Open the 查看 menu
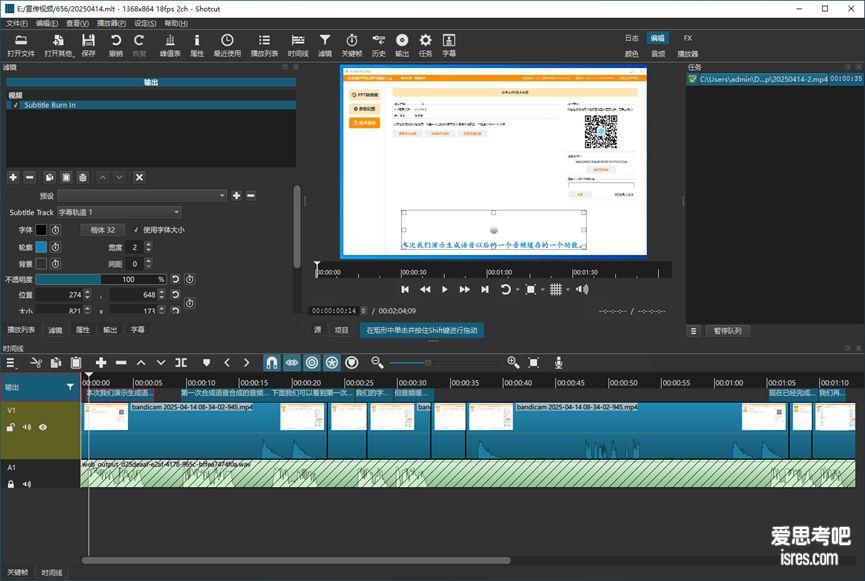The width and height of the screenshot is (865, 581). (x=77, y=23)
